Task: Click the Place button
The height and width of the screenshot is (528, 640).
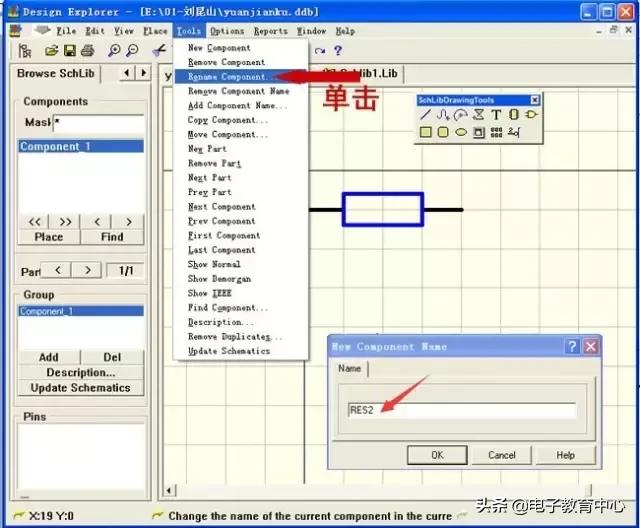Action: tap(49, 237)
